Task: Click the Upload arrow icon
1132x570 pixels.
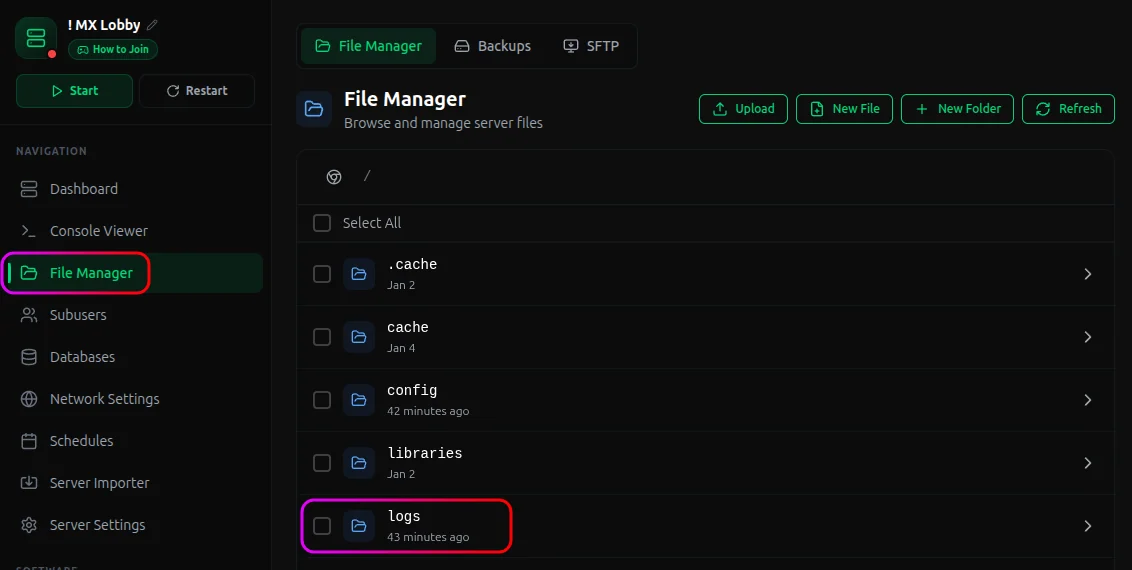Action: click(x=720, y=109)
